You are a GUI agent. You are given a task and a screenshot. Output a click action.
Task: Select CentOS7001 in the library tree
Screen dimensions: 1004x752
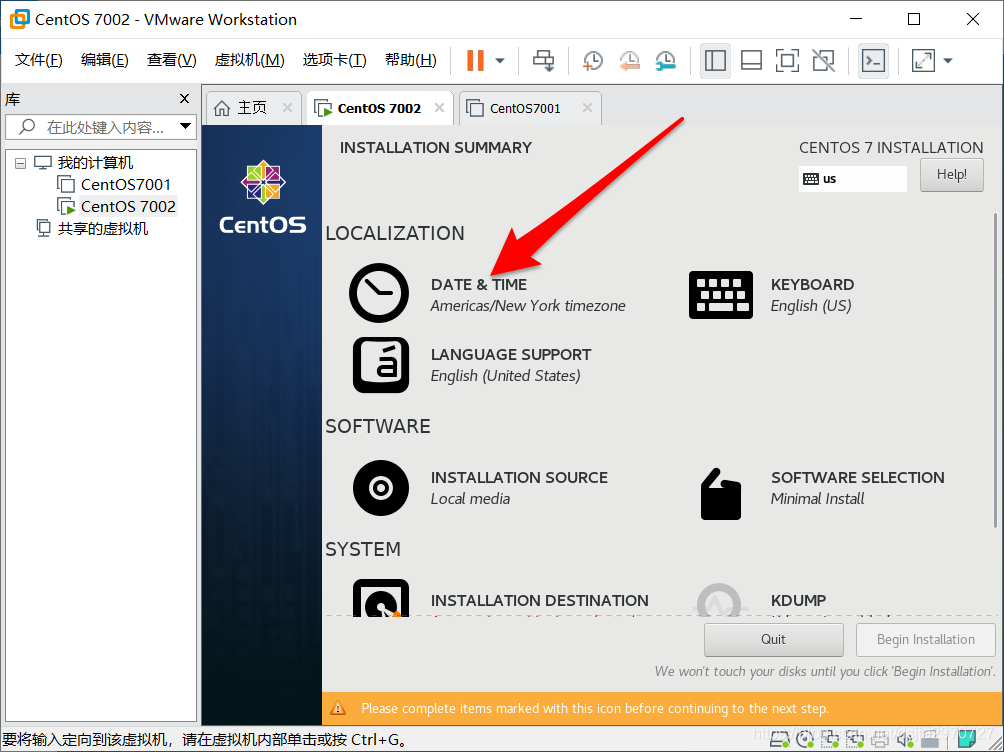(126, 184)
